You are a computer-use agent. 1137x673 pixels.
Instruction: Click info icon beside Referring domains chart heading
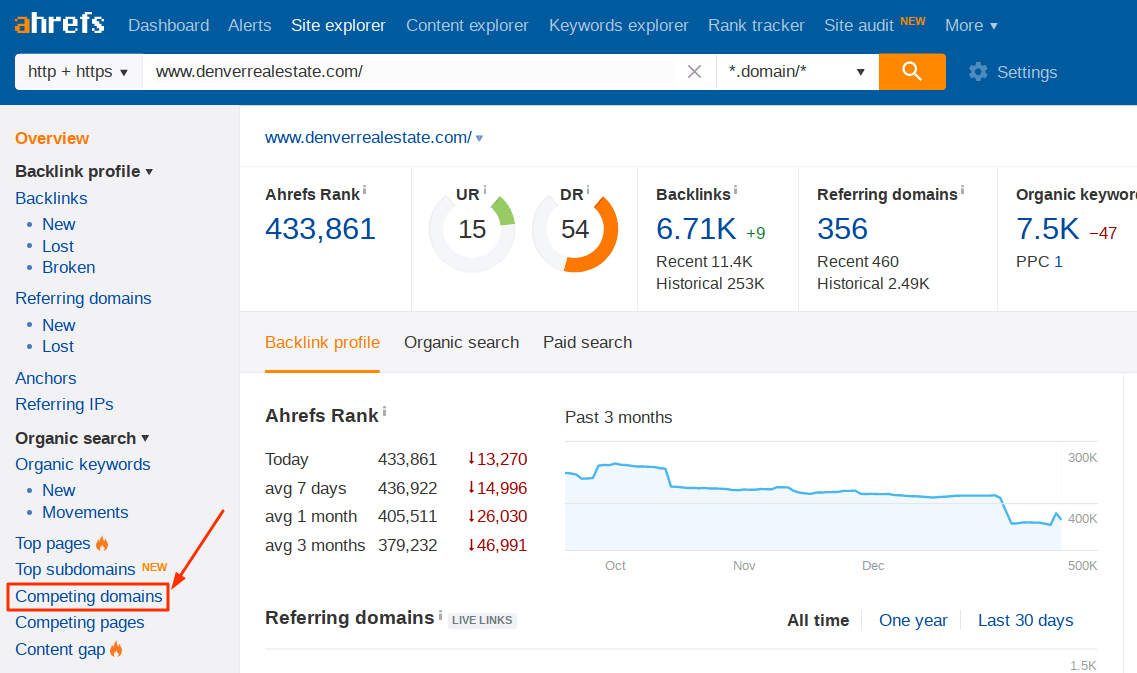[x=440, y=614]
